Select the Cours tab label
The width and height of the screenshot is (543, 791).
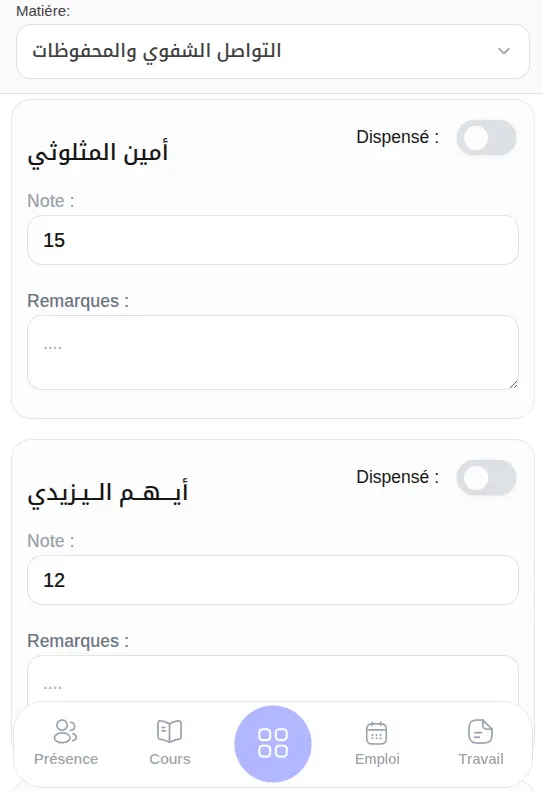[x=170, y=759]
